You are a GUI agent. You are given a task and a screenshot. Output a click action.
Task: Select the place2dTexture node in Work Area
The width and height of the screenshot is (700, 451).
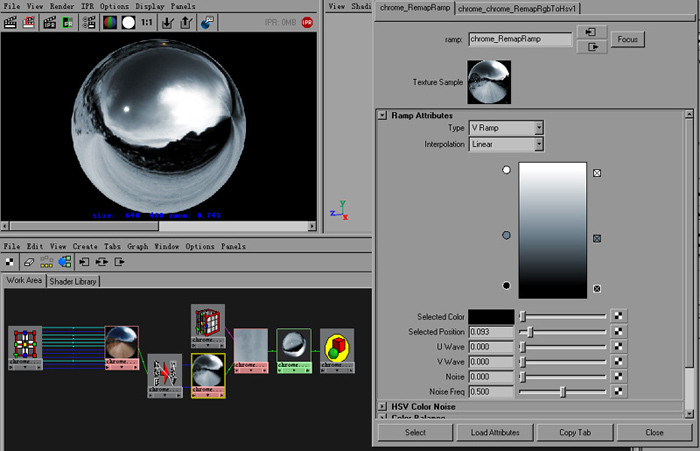25,343
